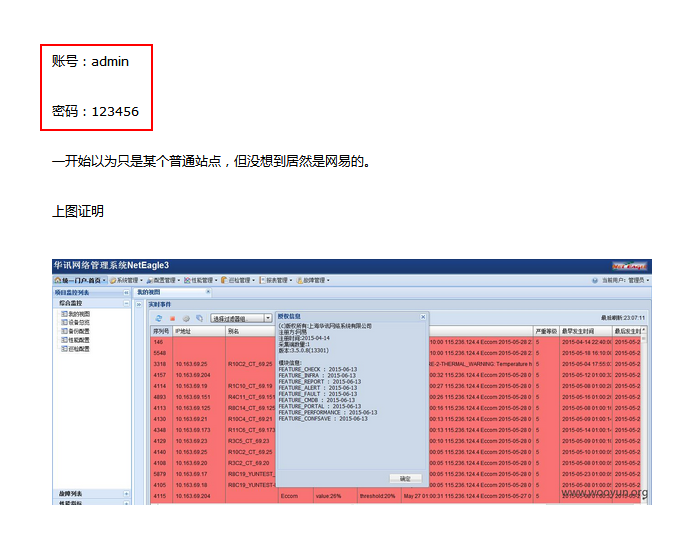The image size is (692, 533).
Task: Expand the hidden panel with double-arrow button
Action: 139,304
